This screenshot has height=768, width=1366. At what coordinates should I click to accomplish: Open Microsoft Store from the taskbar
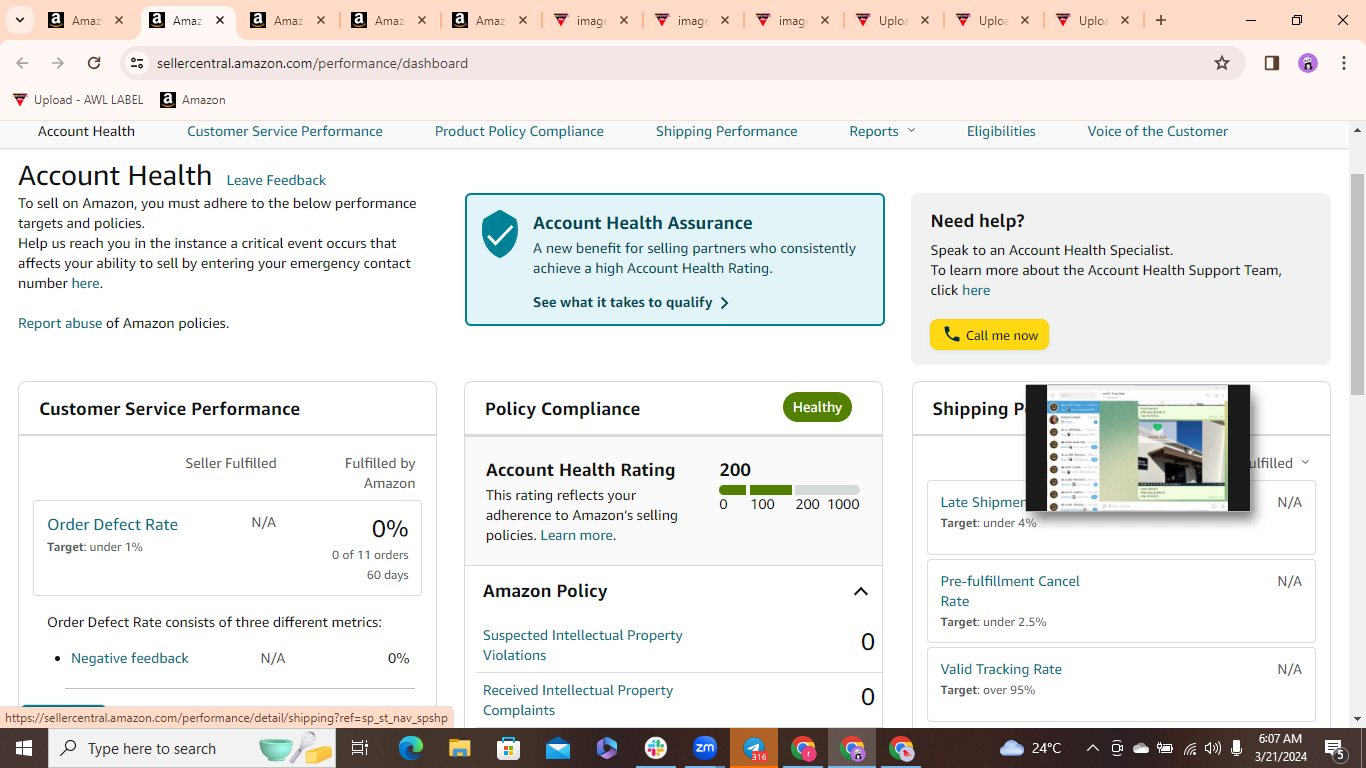509,748
